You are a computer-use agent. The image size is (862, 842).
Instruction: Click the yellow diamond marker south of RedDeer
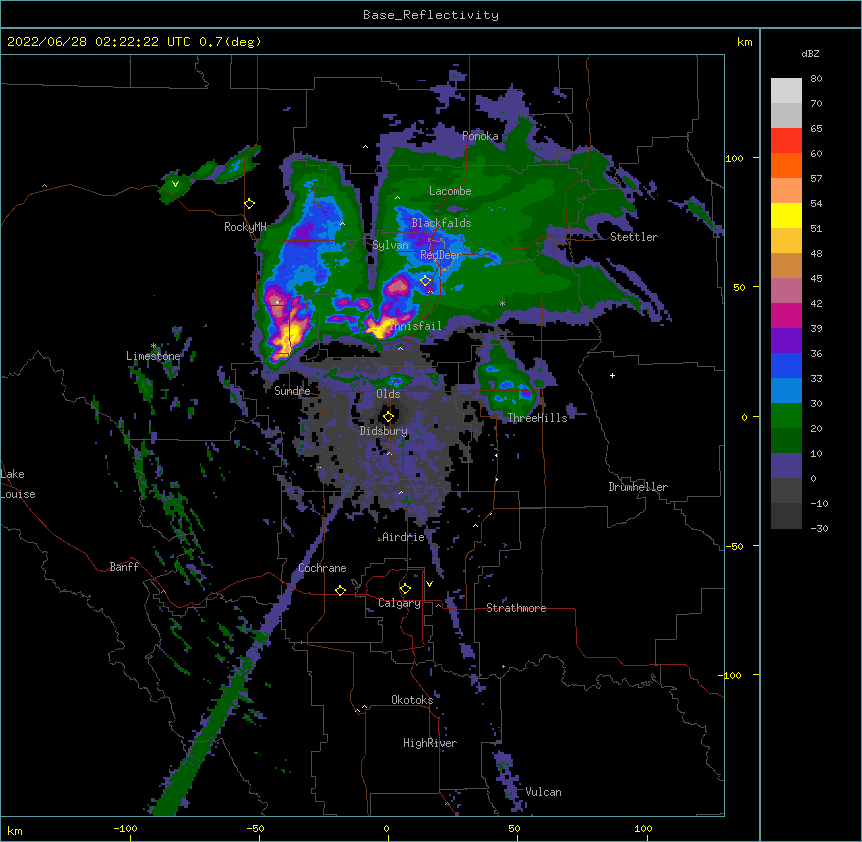426,280
